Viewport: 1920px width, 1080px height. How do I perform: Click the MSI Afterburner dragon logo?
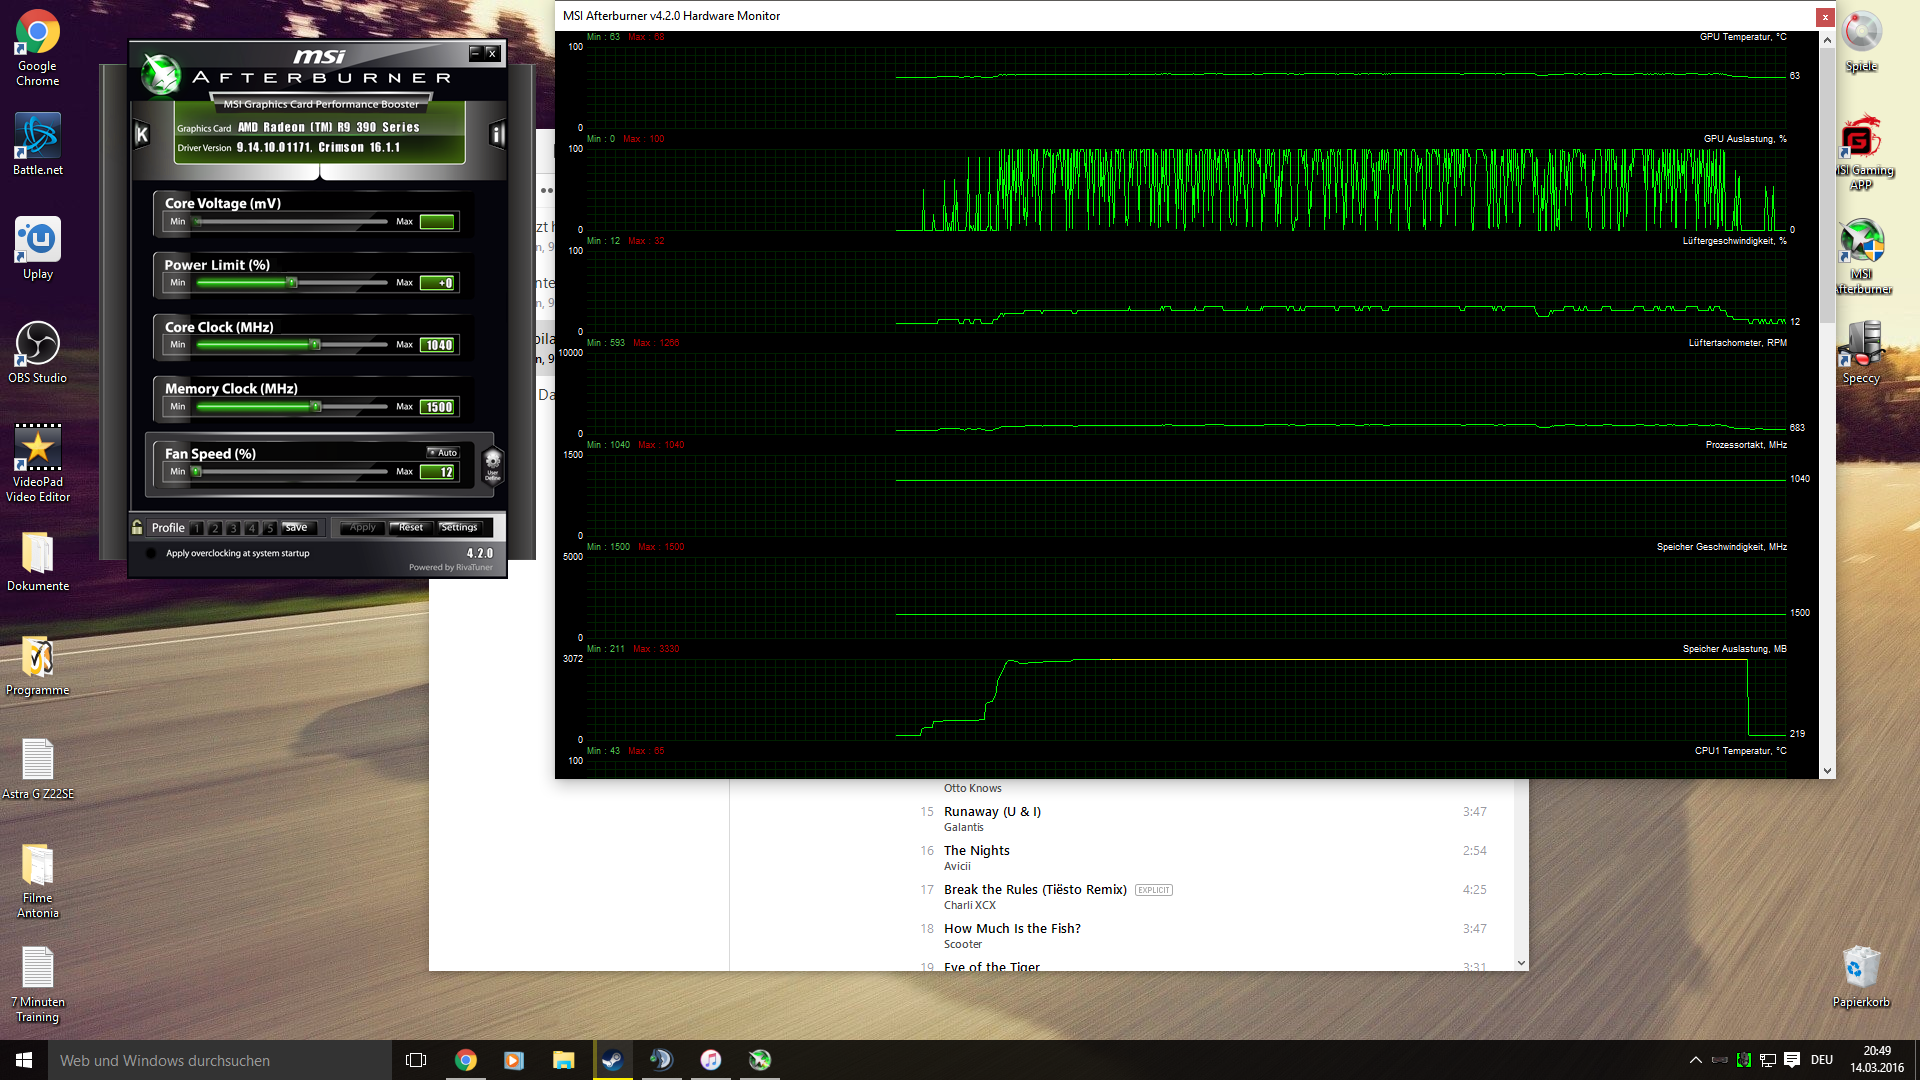(160, 74)
